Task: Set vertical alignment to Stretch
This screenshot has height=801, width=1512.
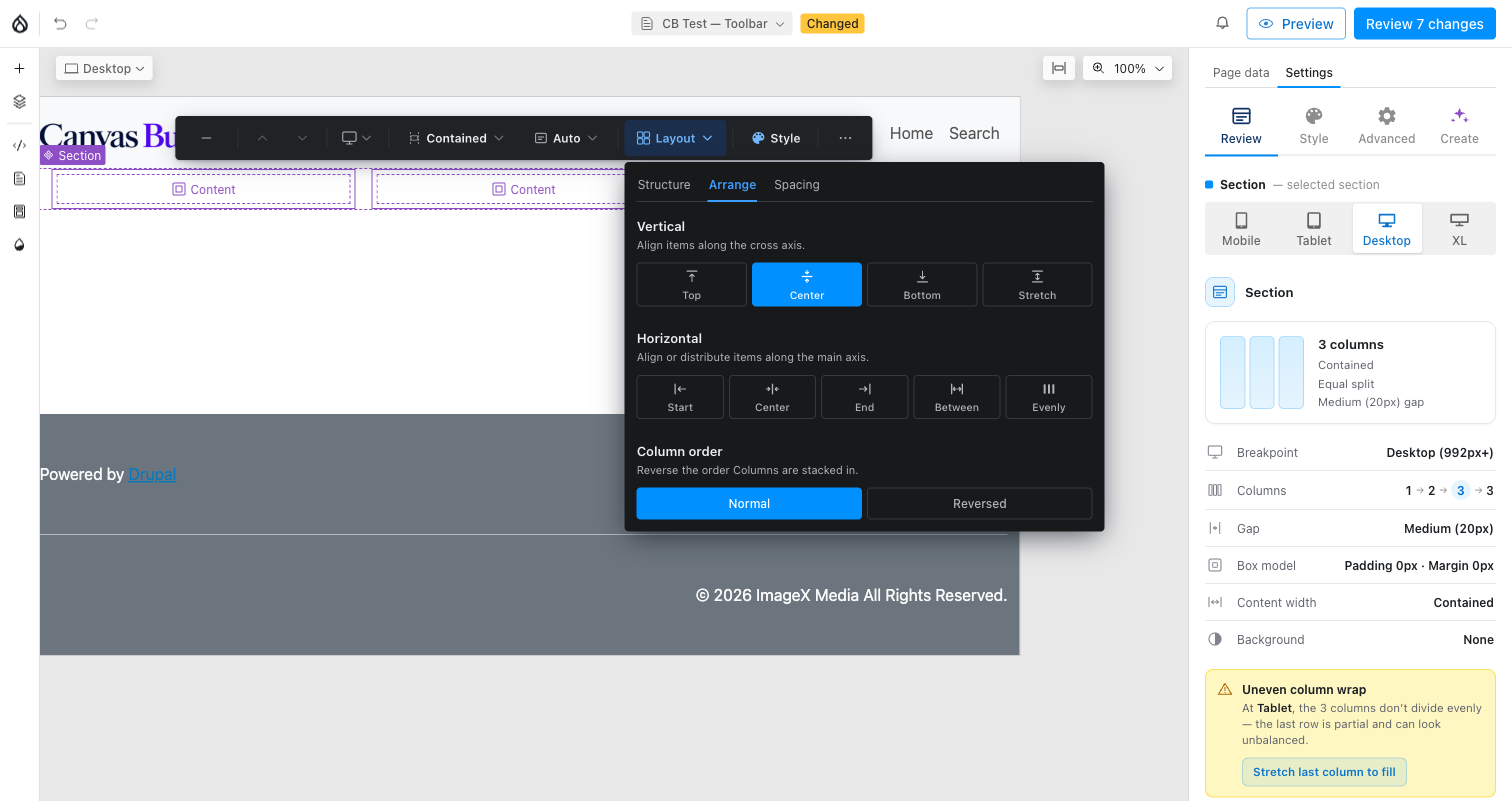Action: [1037, 284]
